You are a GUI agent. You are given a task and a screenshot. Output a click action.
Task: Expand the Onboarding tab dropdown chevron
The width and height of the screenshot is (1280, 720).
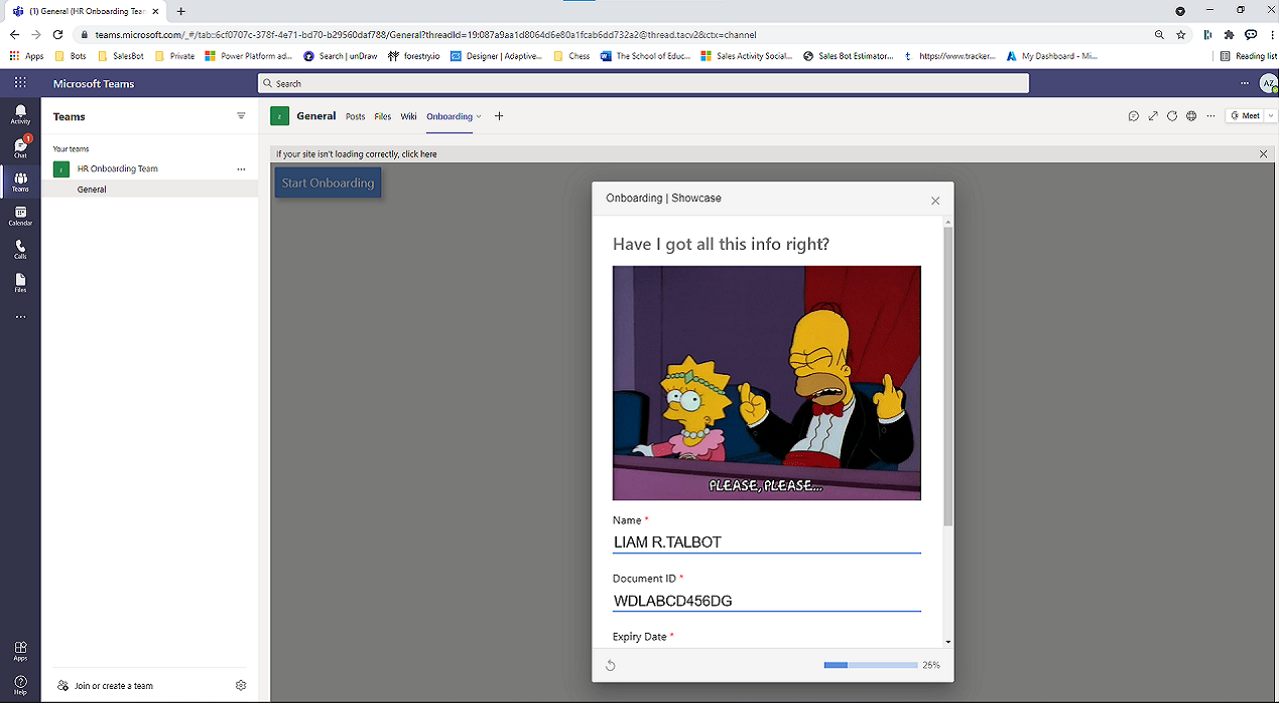click(479, 117)
